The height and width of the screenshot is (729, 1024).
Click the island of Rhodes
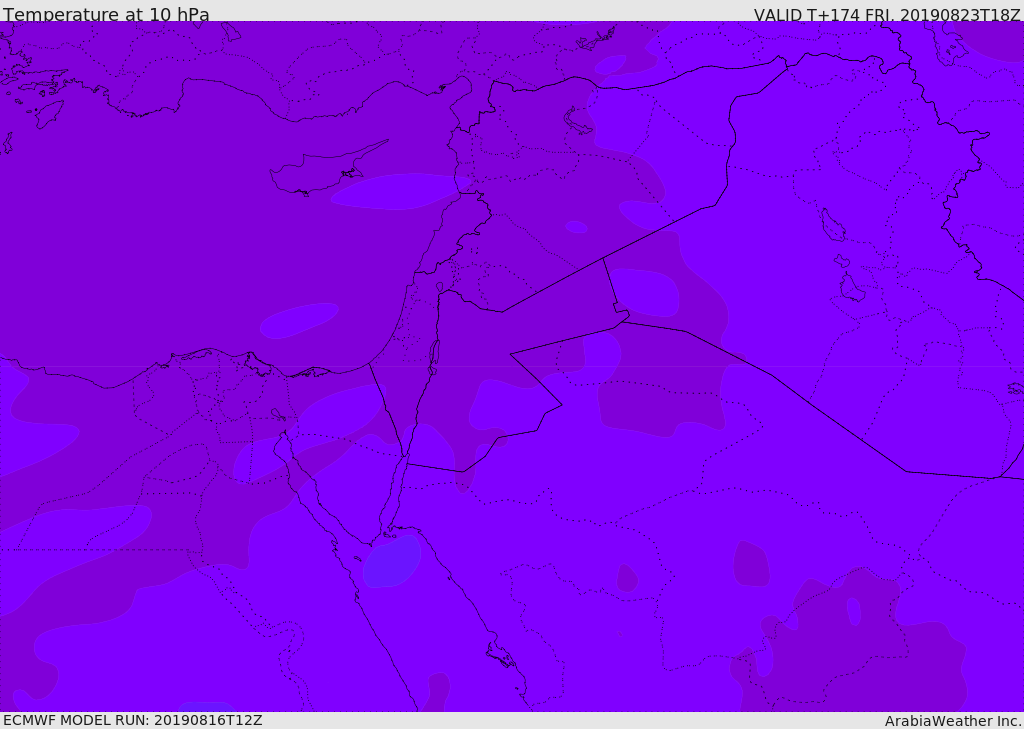click(48, 113)
